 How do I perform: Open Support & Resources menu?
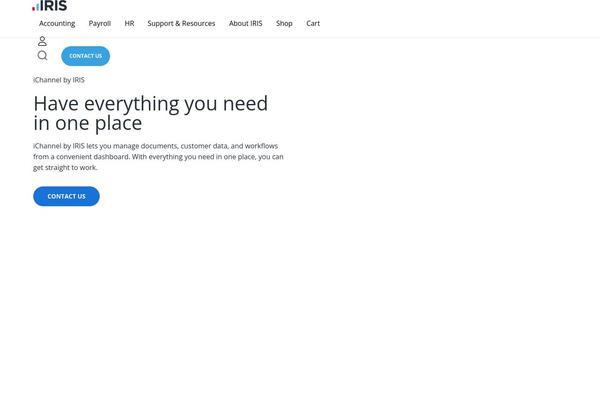click(181, 23)
